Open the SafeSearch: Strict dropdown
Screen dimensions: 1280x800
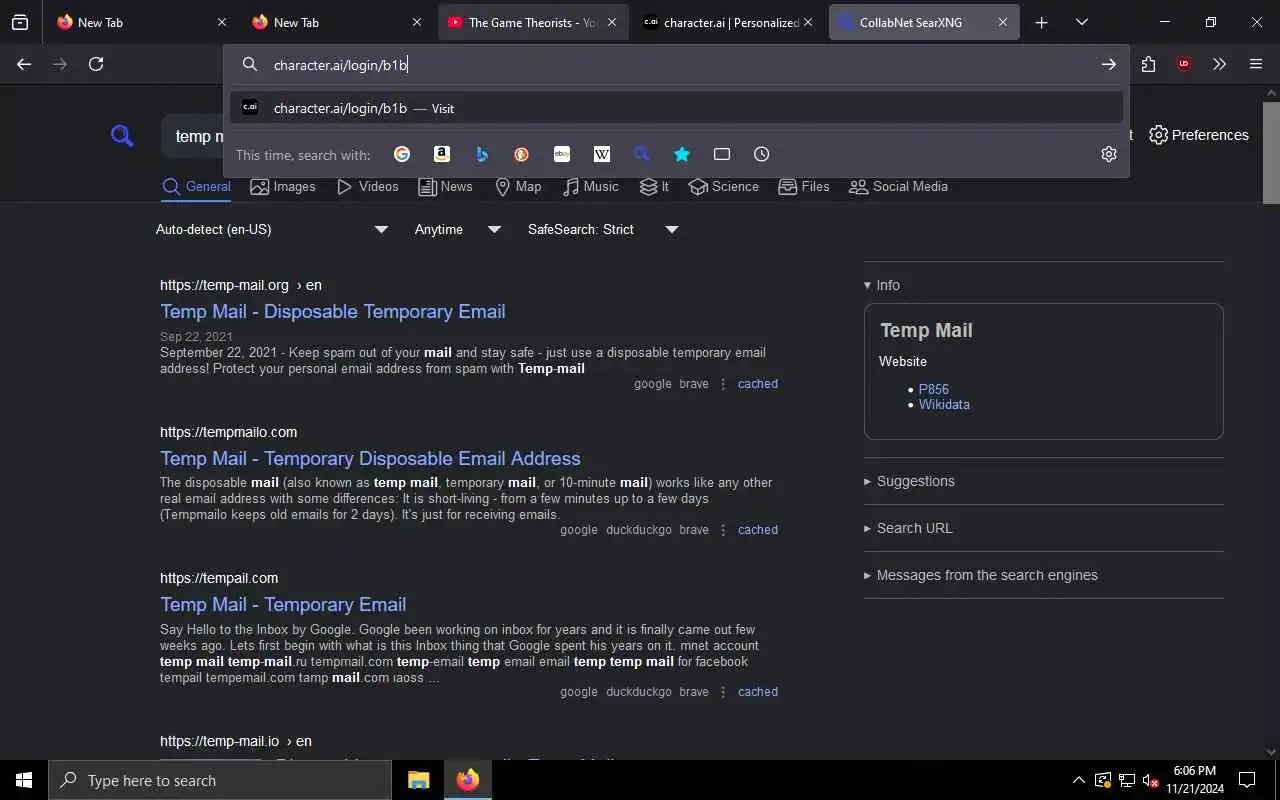602,229
